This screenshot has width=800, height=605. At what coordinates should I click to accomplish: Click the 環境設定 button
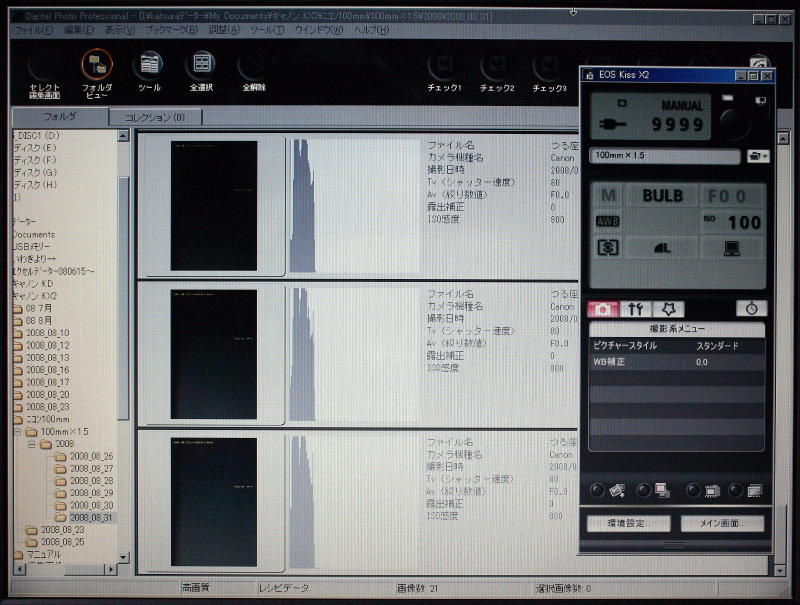pos(629,523)
